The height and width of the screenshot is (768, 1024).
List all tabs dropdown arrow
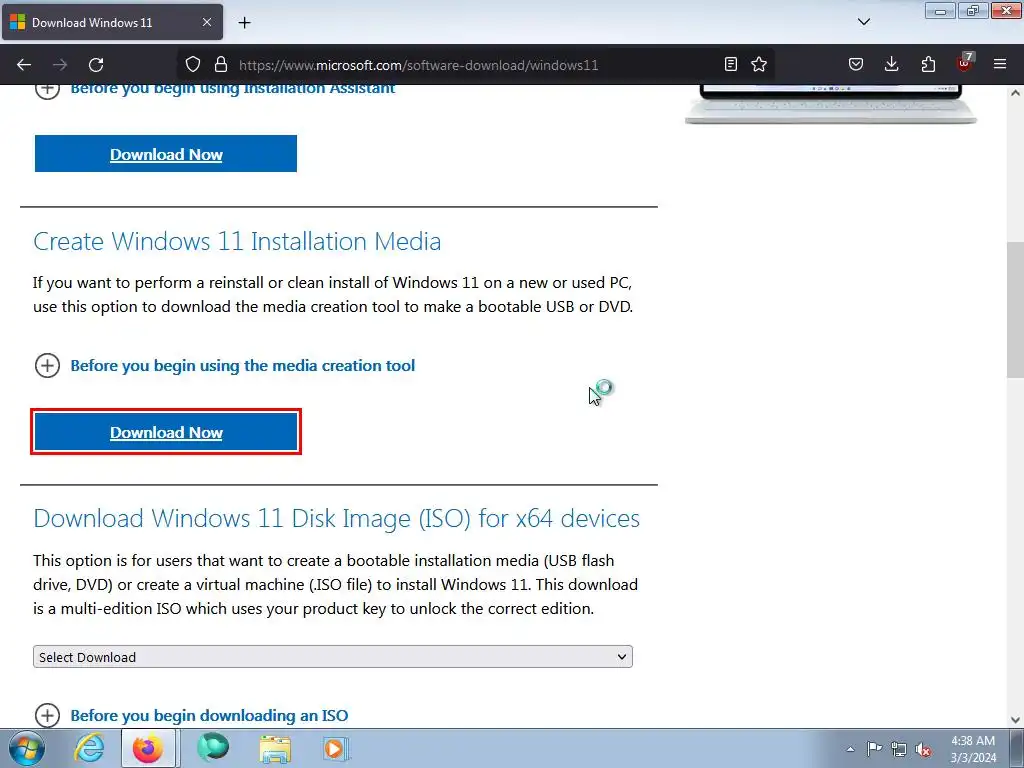pos(864,22)
